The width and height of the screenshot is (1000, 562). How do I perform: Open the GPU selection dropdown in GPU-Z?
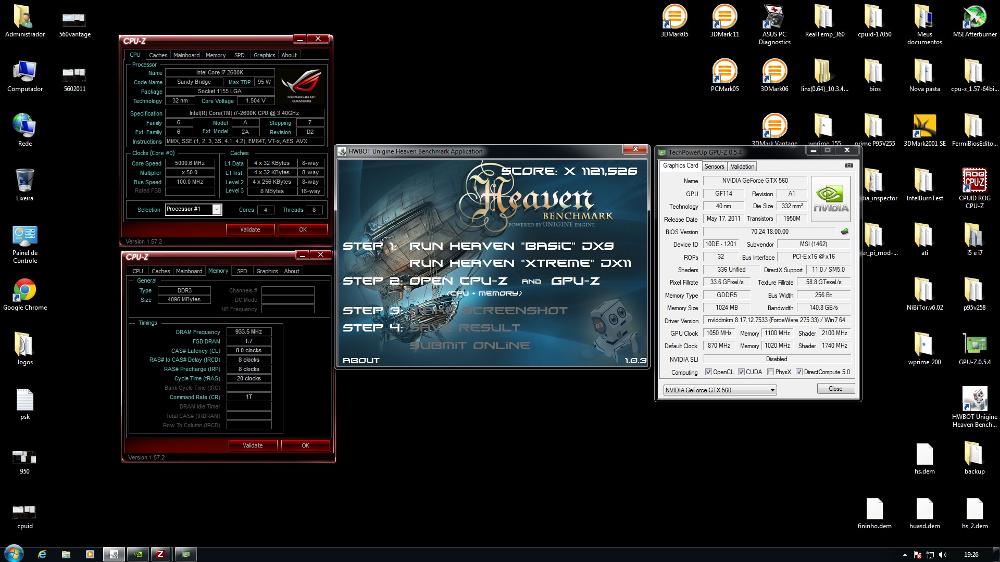719,389
